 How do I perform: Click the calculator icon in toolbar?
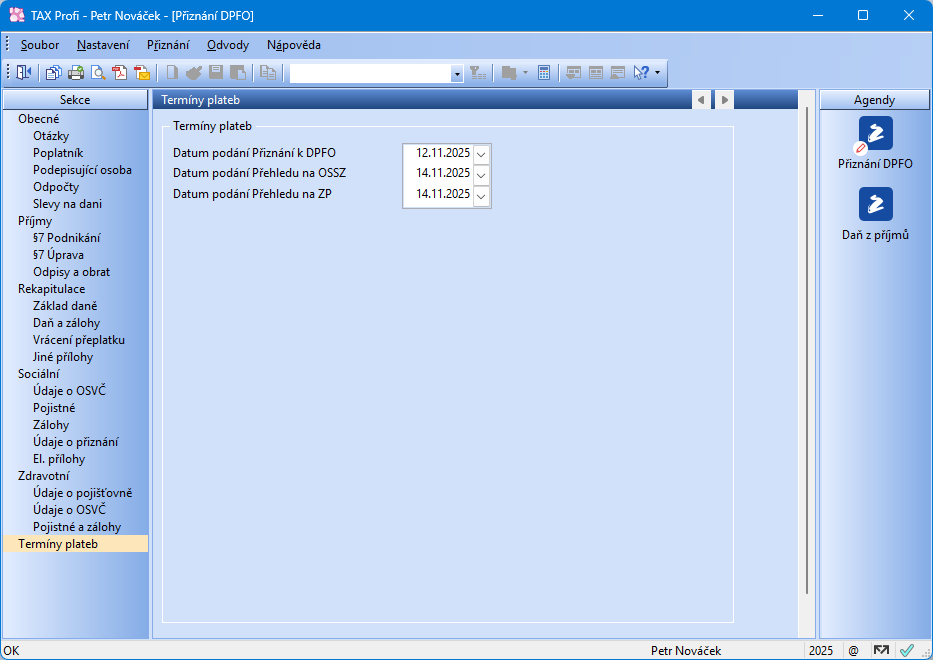coord(544,72)
